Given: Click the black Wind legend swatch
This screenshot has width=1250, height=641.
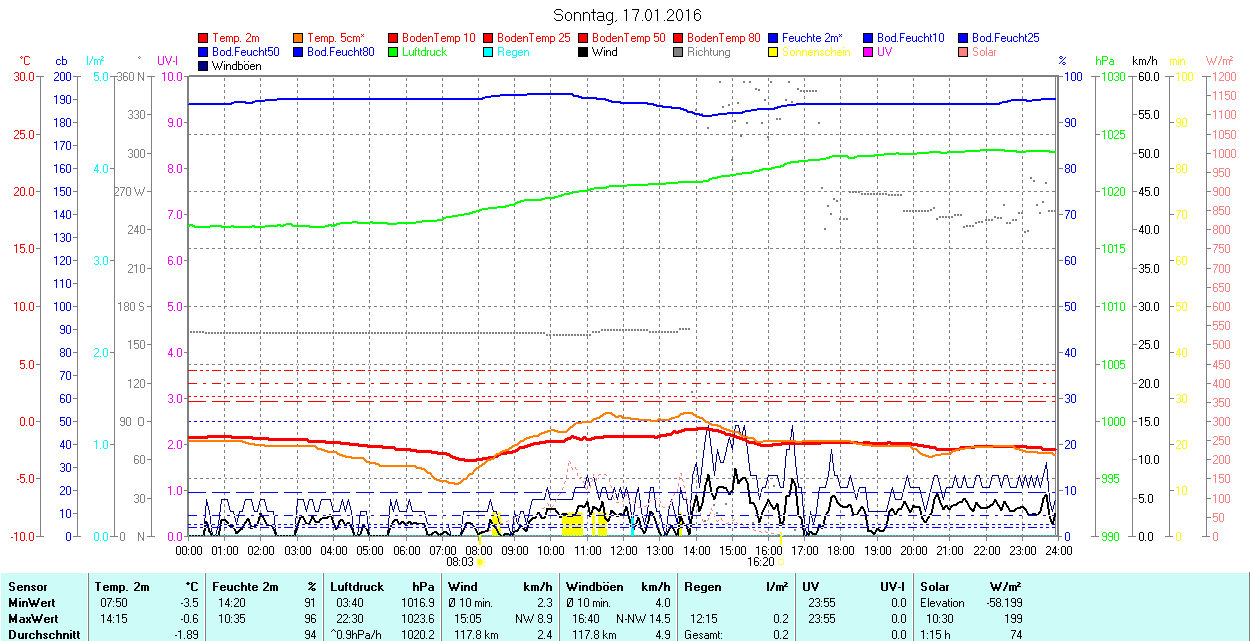Looking at the screenshot, I should click(x=584, y=52).
